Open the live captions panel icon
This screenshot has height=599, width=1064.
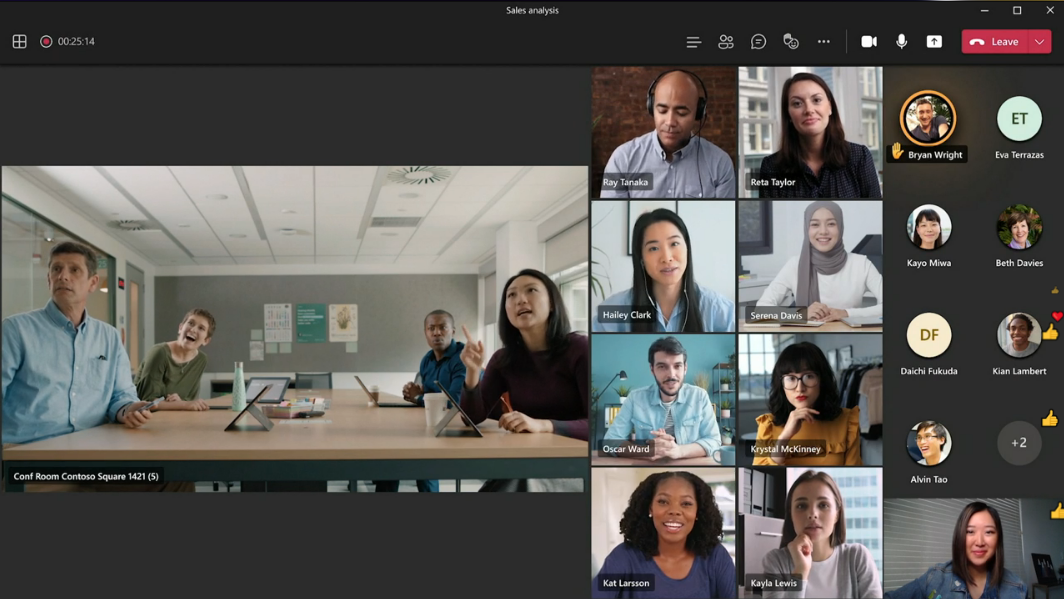click(694, 42)
